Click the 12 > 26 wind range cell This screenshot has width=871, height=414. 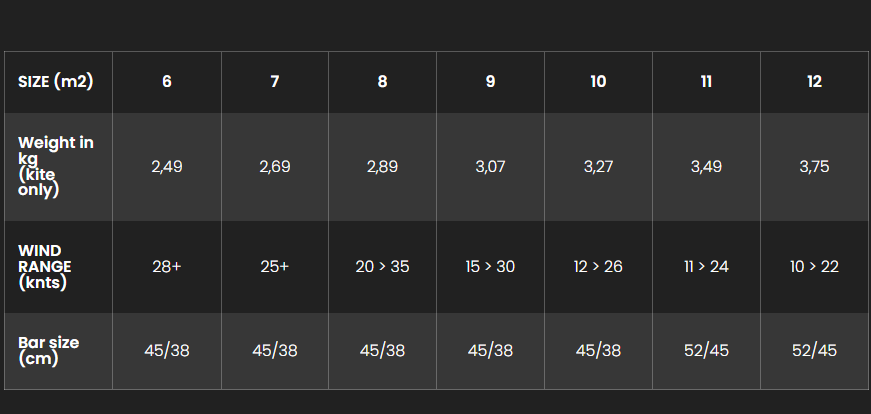pyautogui.click(x=598, y=267)
